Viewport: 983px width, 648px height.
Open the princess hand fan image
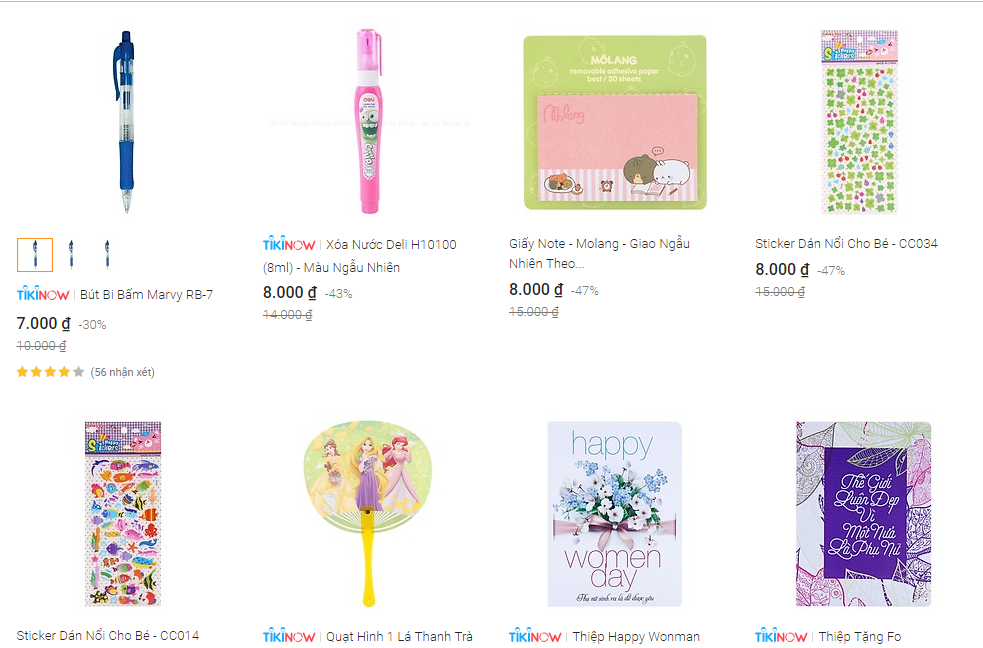(x=368, y=514)
